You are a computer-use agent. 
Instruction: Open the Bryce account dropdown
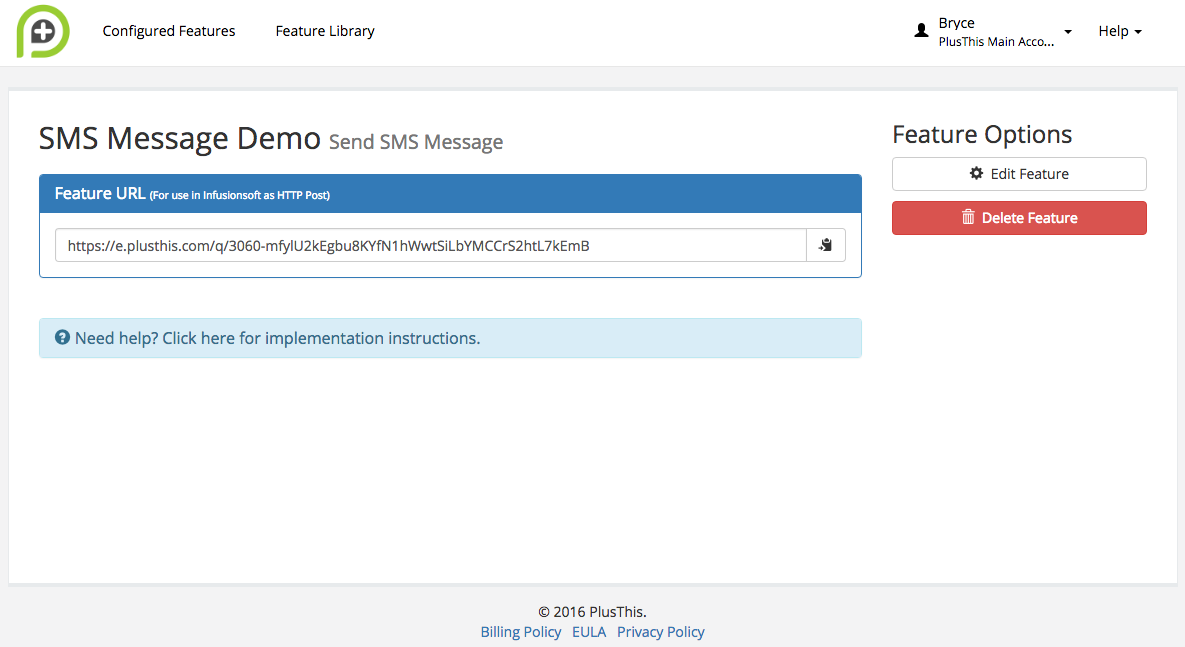tap(993, 32)
